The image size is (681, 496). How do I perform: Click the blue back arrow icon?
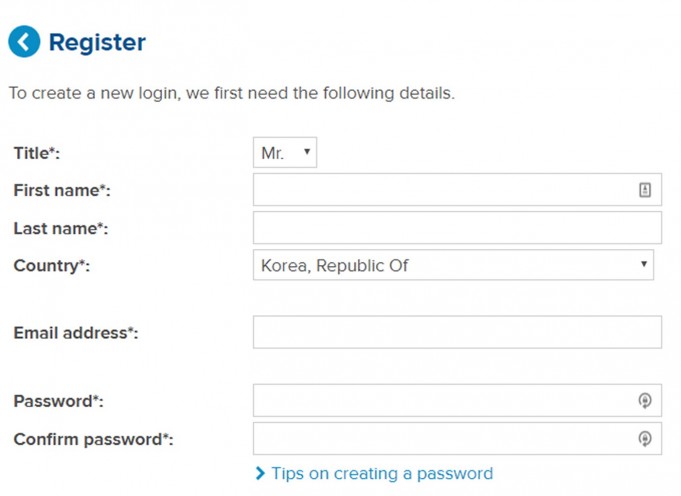(x=24, y=42)
